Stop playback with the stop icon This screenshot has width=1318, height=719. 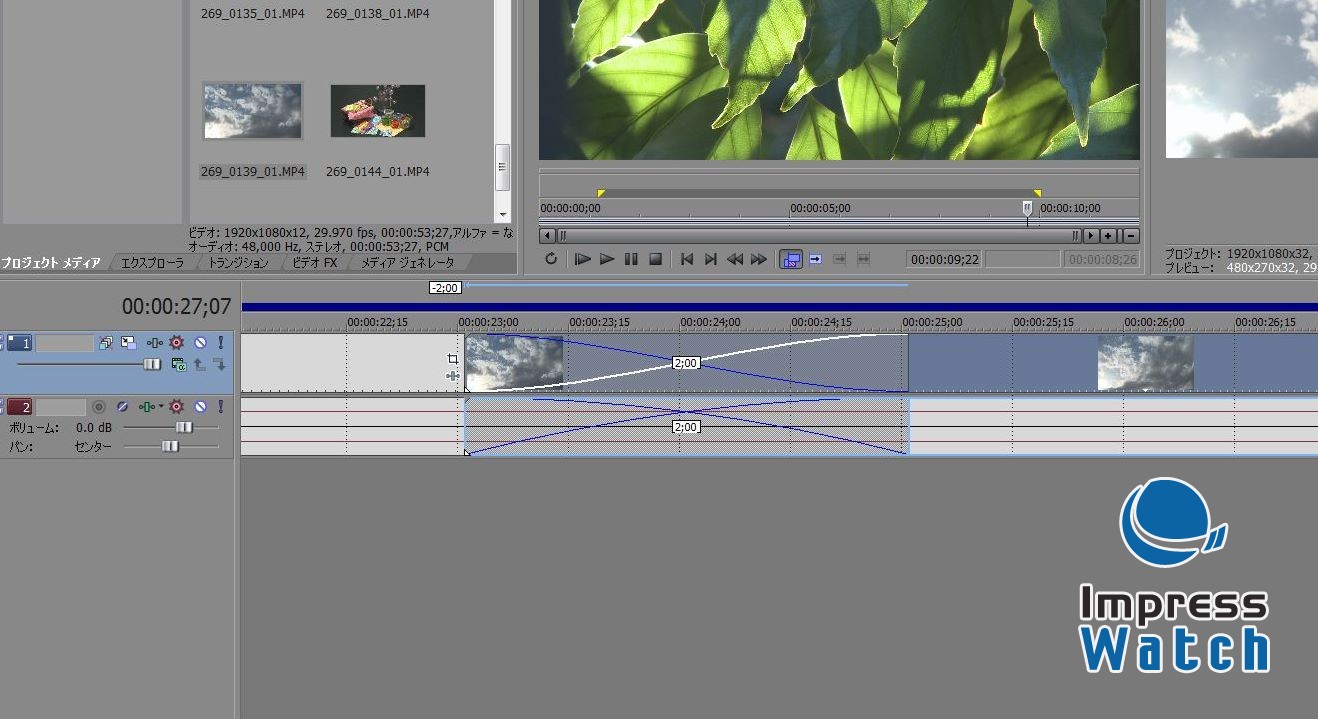[x=656, y=259]
